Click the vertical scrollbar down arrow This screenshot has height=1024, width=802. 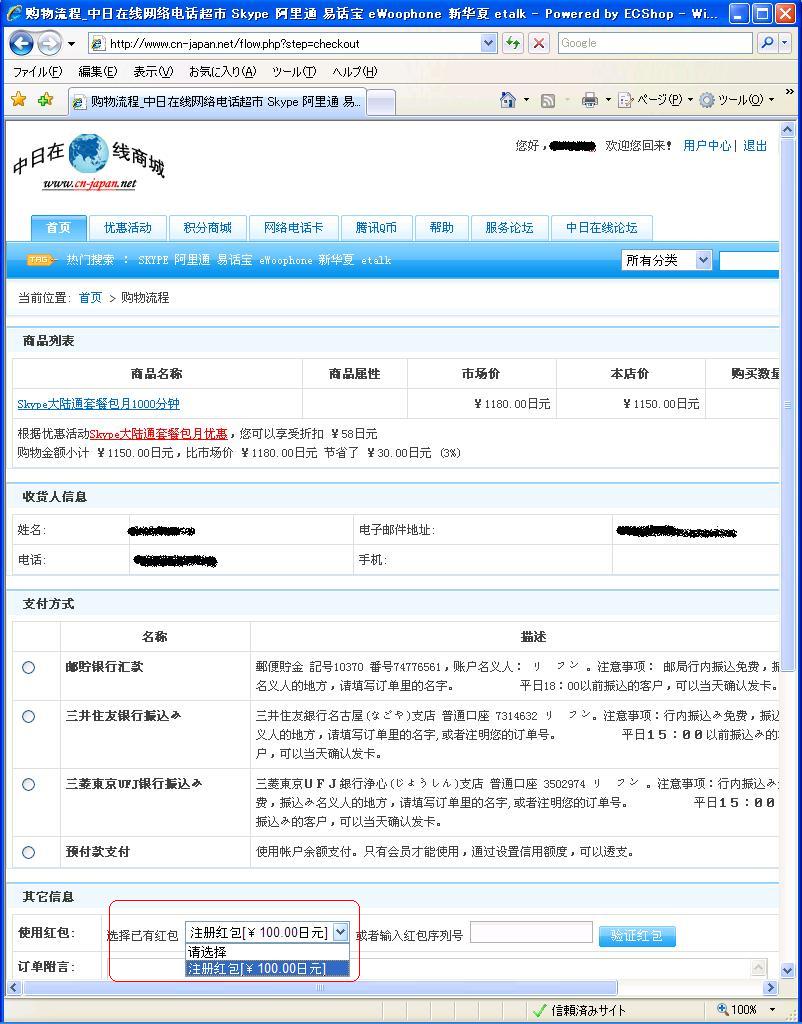[787, 972]
